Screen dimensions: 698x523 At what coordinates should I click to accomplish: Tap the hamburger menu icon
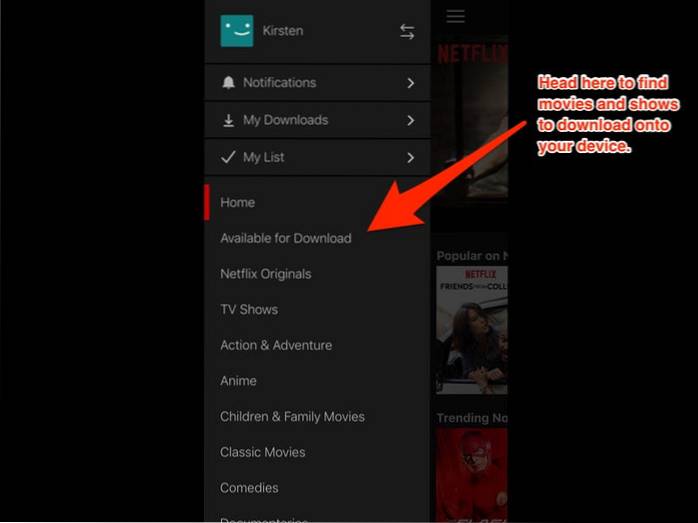[x=456, y=16]
